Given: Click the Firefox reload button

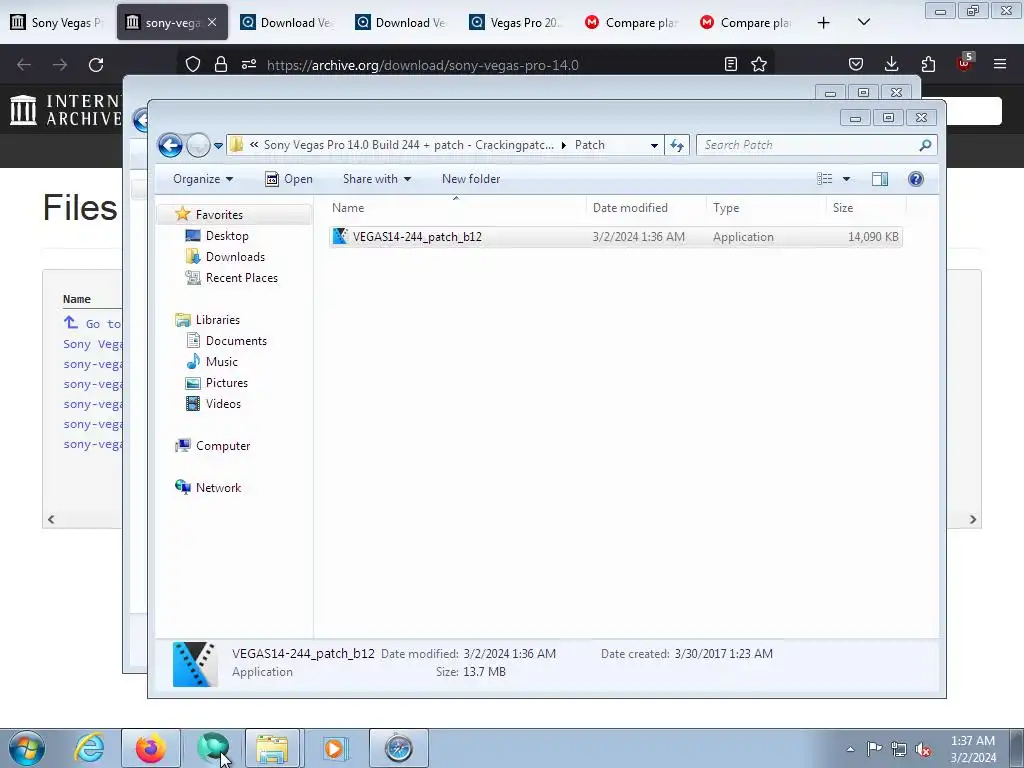Looking at the screenshot, I should click(x=96, y=65).
